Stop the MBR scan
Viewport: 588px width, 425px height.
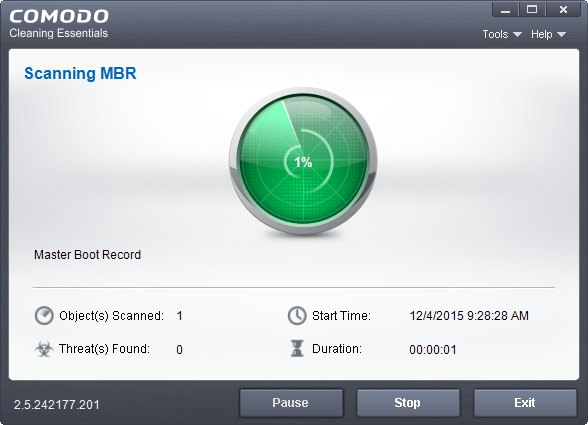pos(408,403)
